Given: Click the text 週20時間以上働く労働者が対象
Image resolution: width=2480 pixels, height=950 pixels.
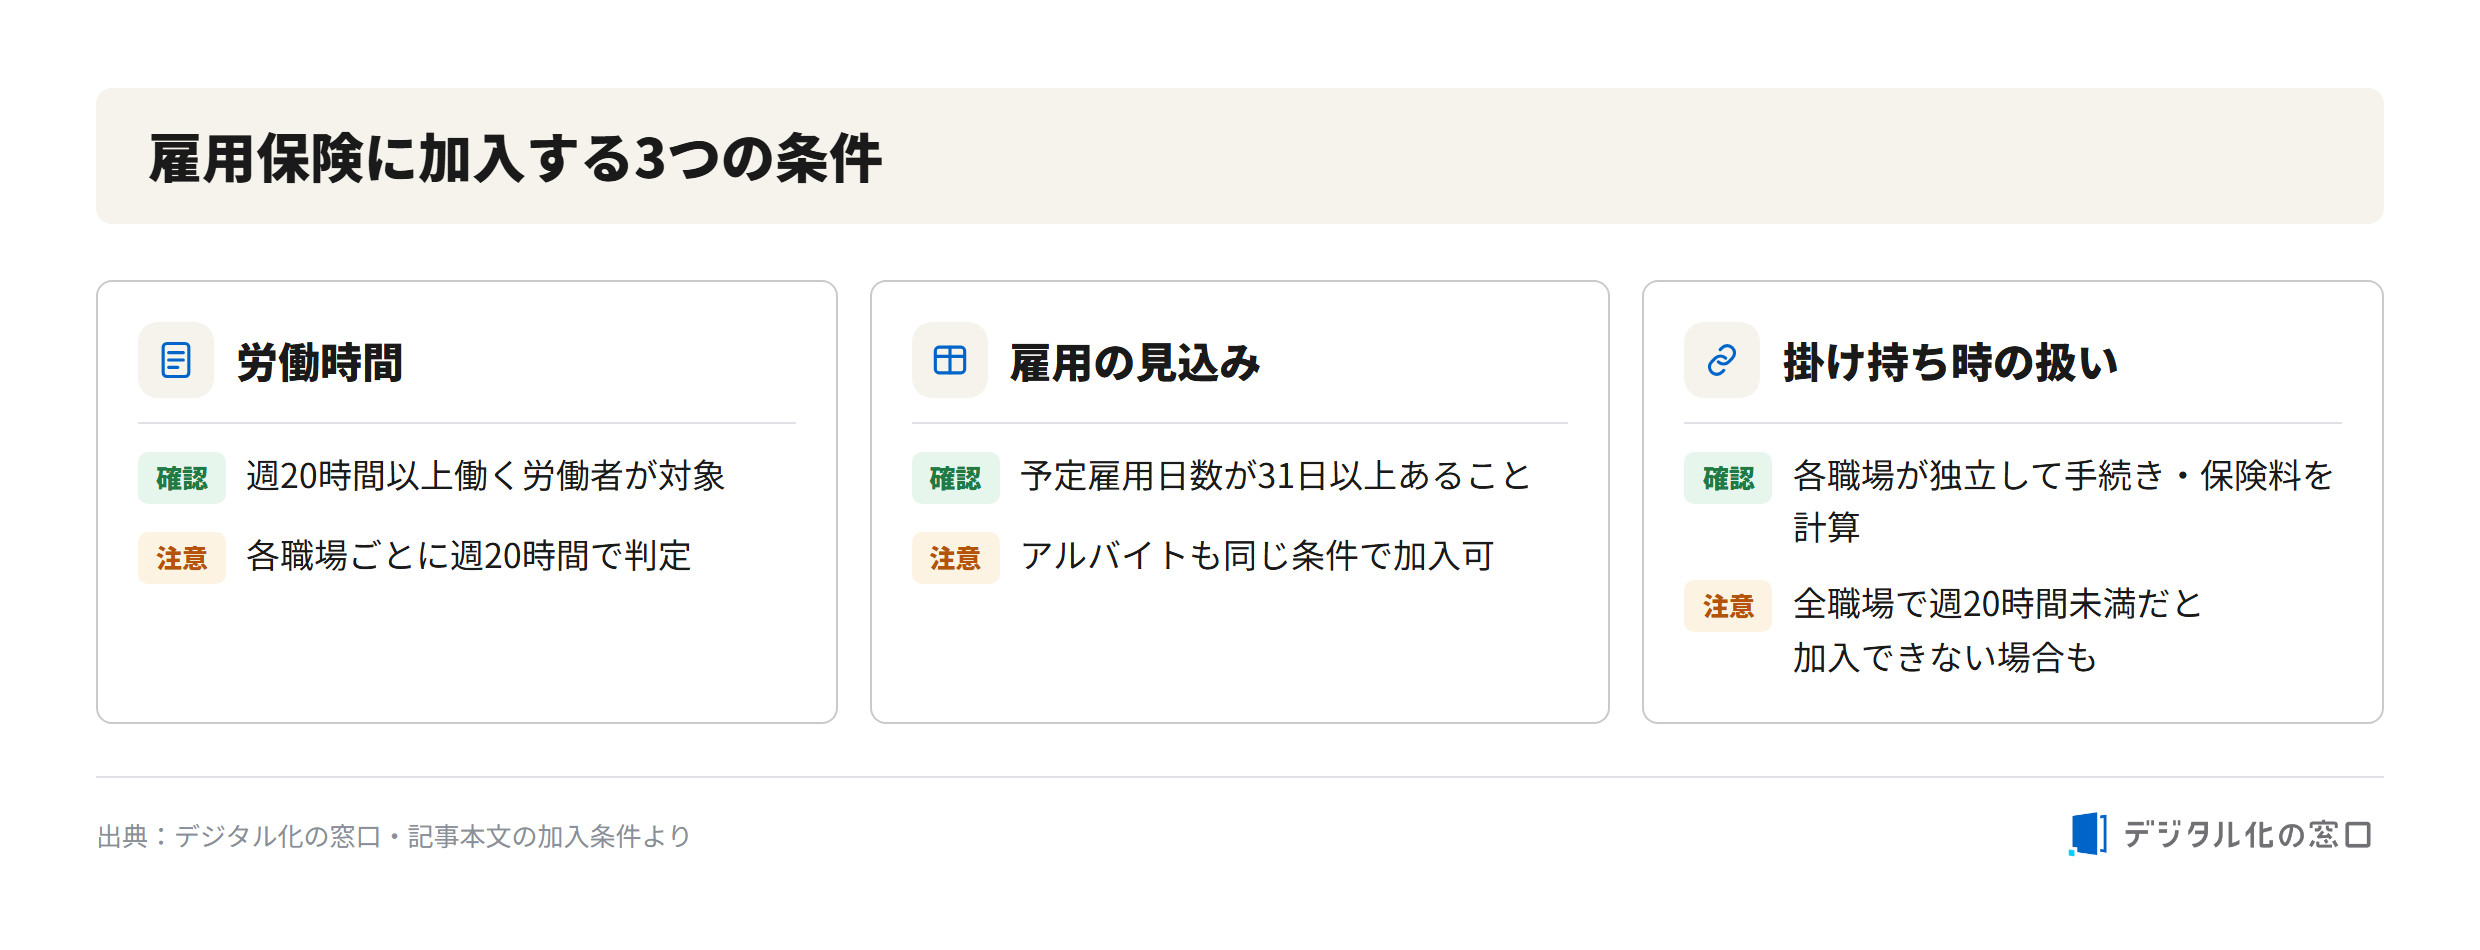Looking at the screenshot, I should [486, 476].
